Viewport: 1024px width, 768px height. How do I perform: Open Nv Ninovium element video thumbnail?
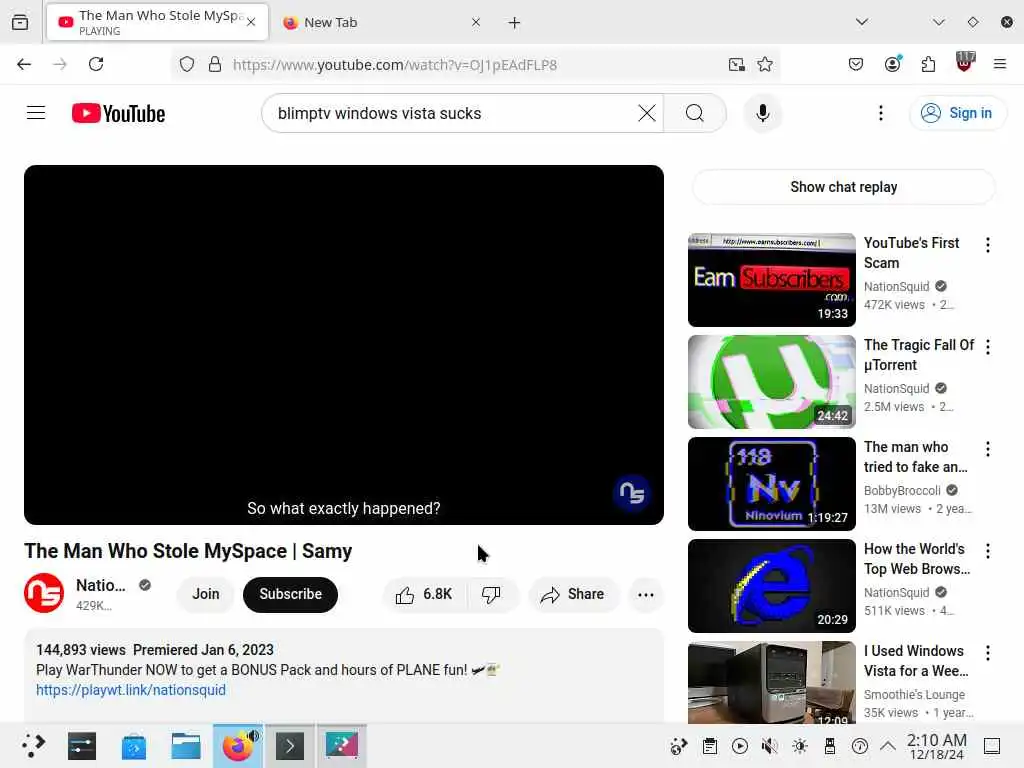(771, 483)
